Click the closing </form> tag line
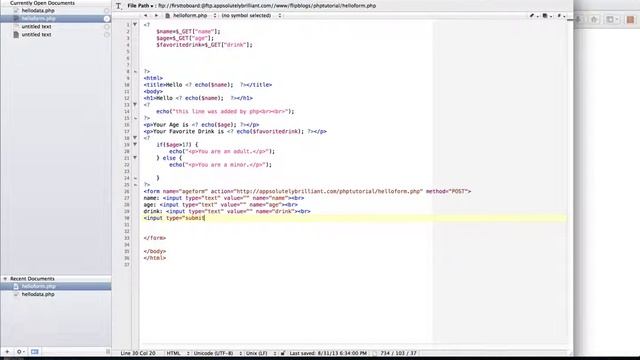This screenshot has width=640, height=360. [x=155, y=238]
